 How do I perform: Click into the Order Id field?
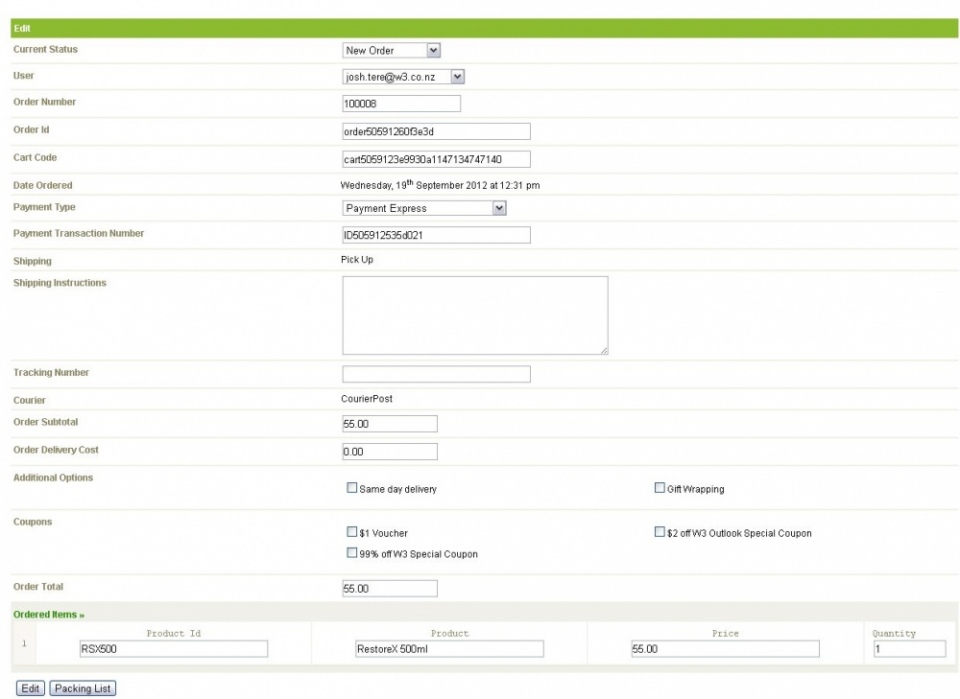coord(437,132)
